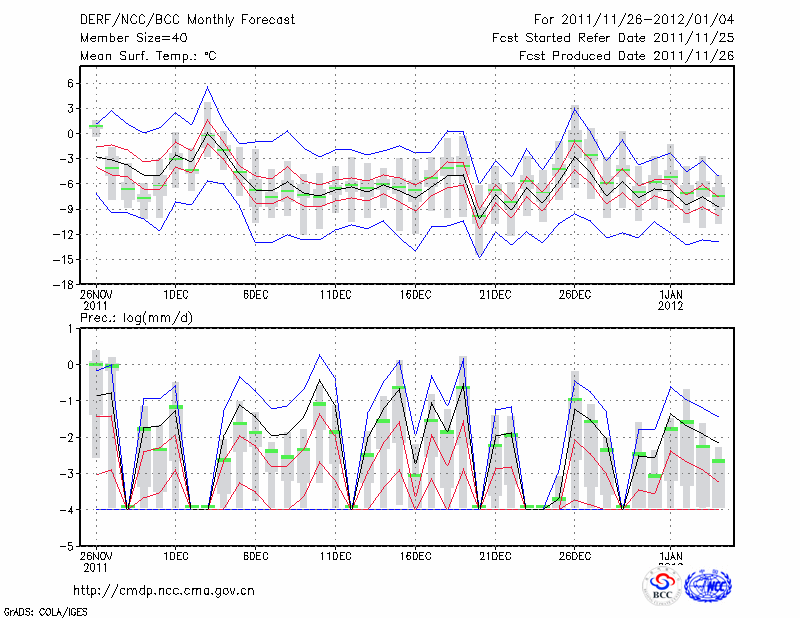Click the Fcst Produced Date text

coord(626,56)
